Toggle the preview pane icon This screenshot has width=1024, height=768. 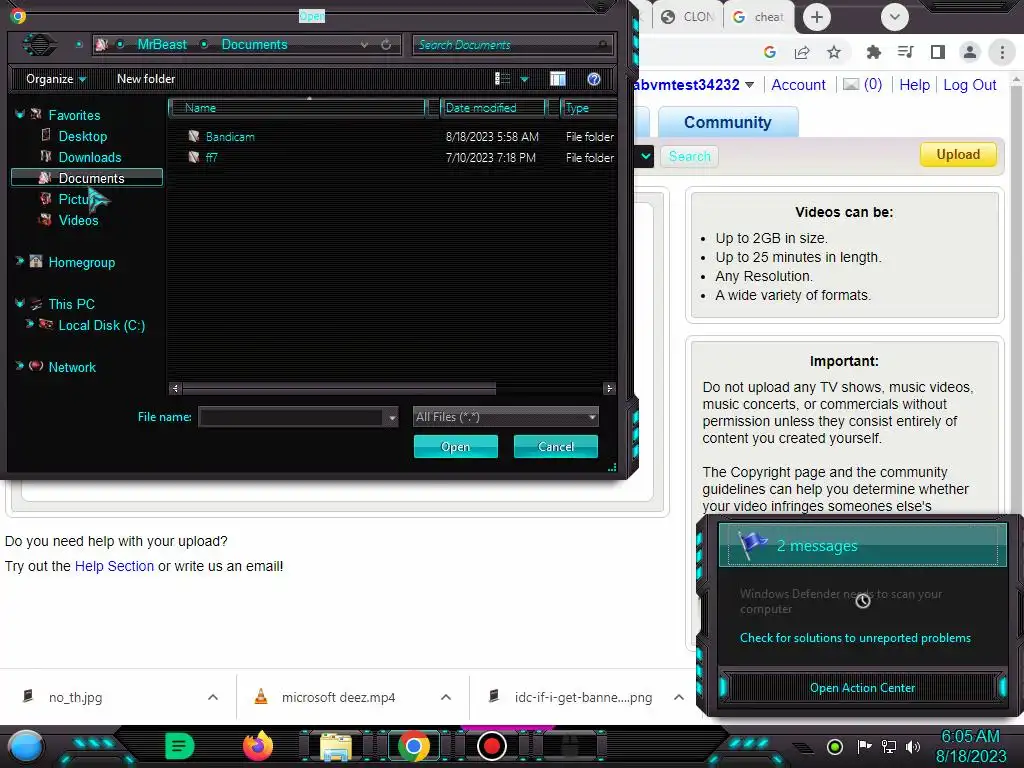(x=558, y=79)
